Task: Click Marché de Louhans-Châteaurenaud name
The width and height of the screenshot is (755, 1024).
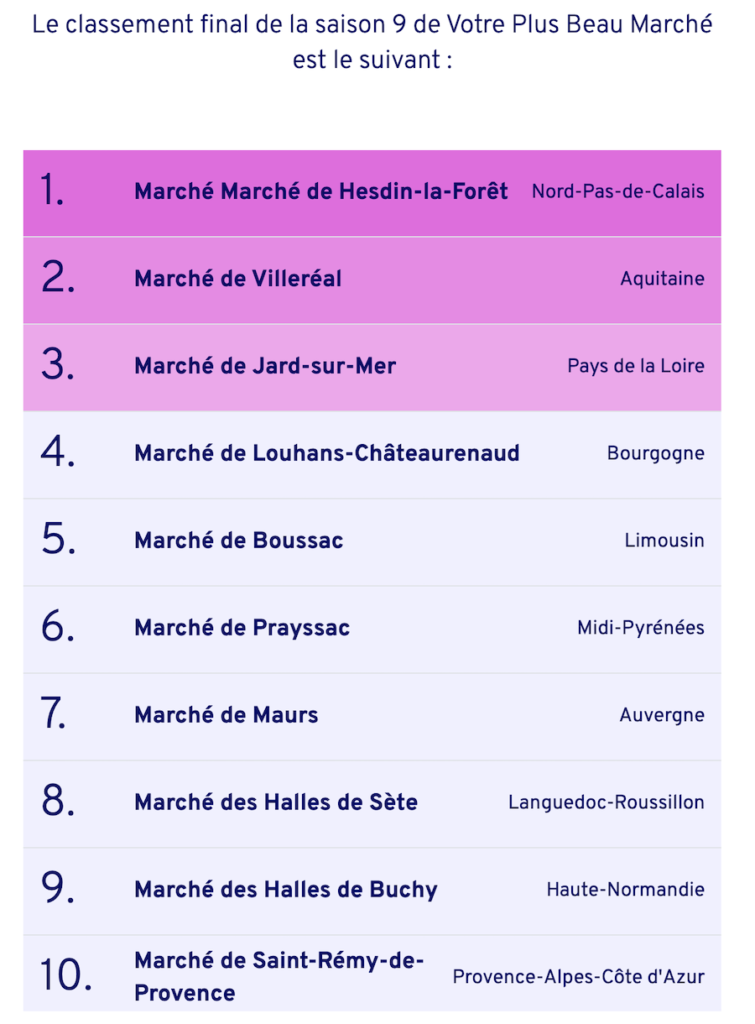Action: pyautogui.click(x=327, y=453)
